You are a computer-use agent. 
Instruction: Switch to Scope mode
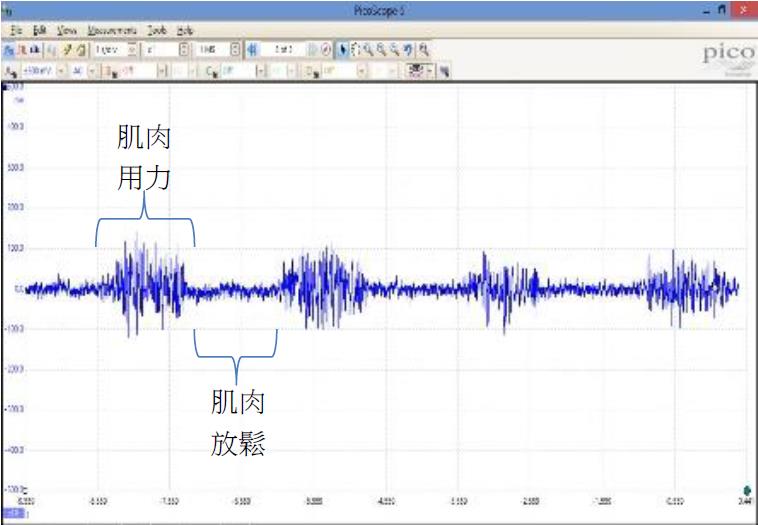point(8,50)
